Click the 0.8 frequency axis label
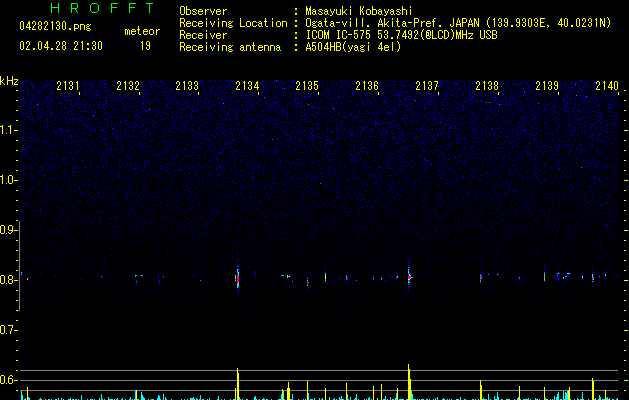The height and width of the screenshot is (400, 629). (x=8, y=280)
